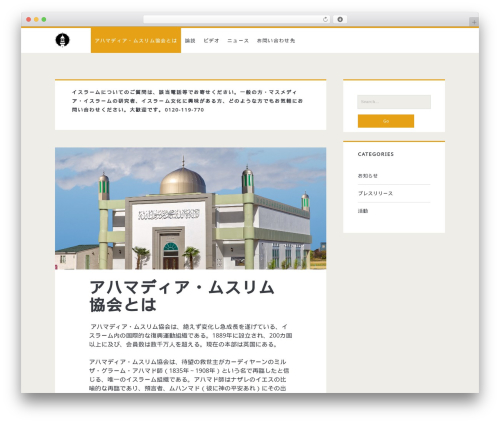Click the red close window dot
The image size is (500, 423).
(x=29, y=20)
